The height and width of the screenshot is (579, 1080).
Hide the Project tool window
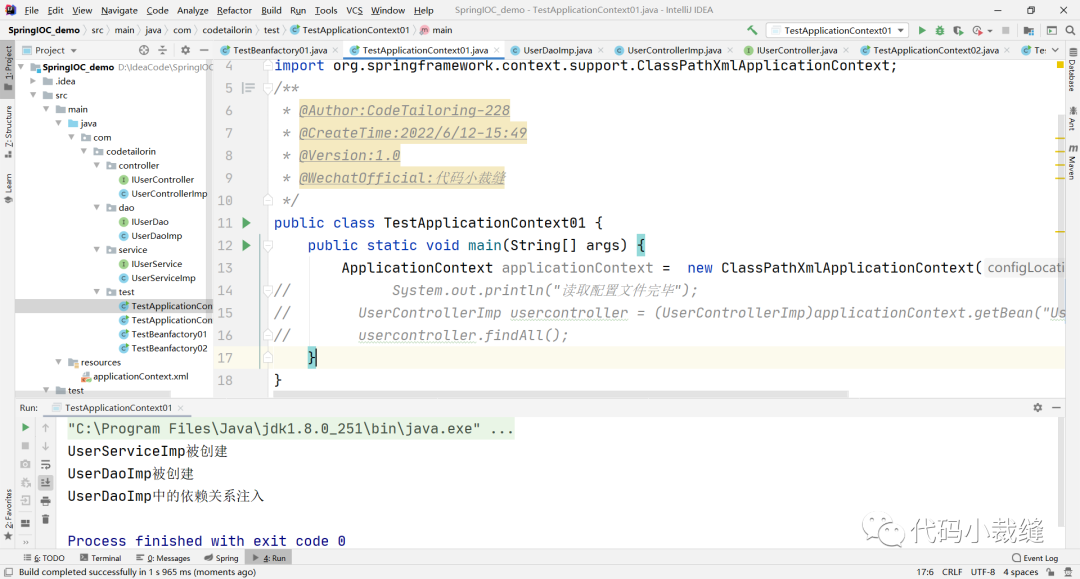click(204, 50)
